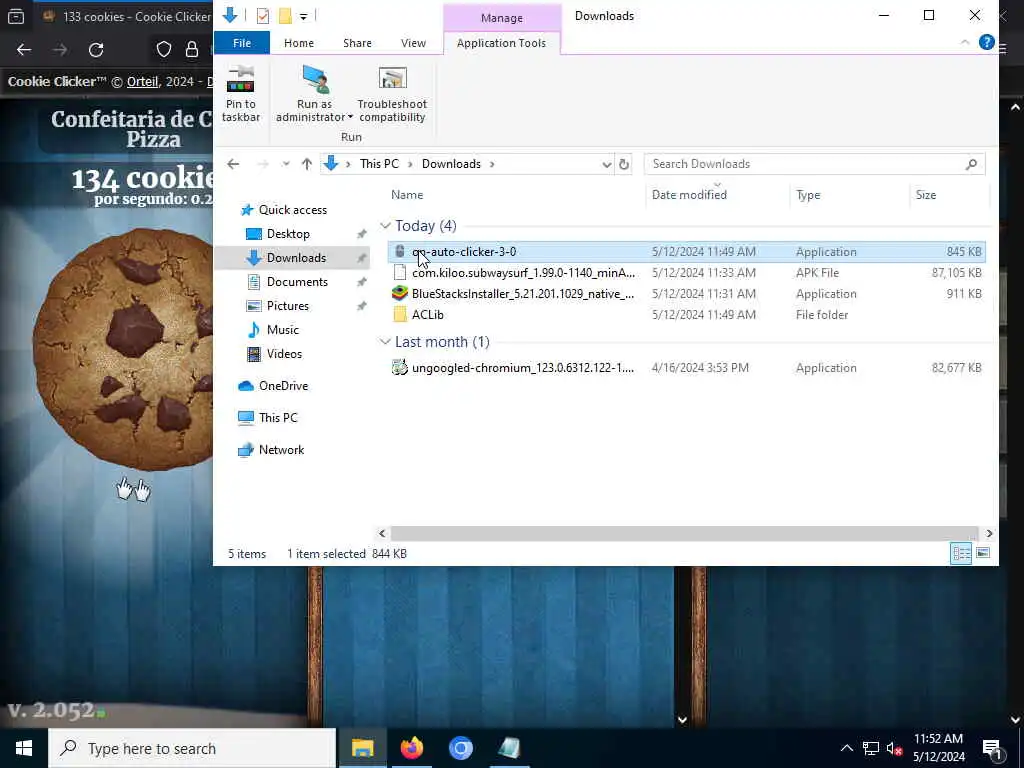Open Firefox from the taskbar

pos(411,748)
